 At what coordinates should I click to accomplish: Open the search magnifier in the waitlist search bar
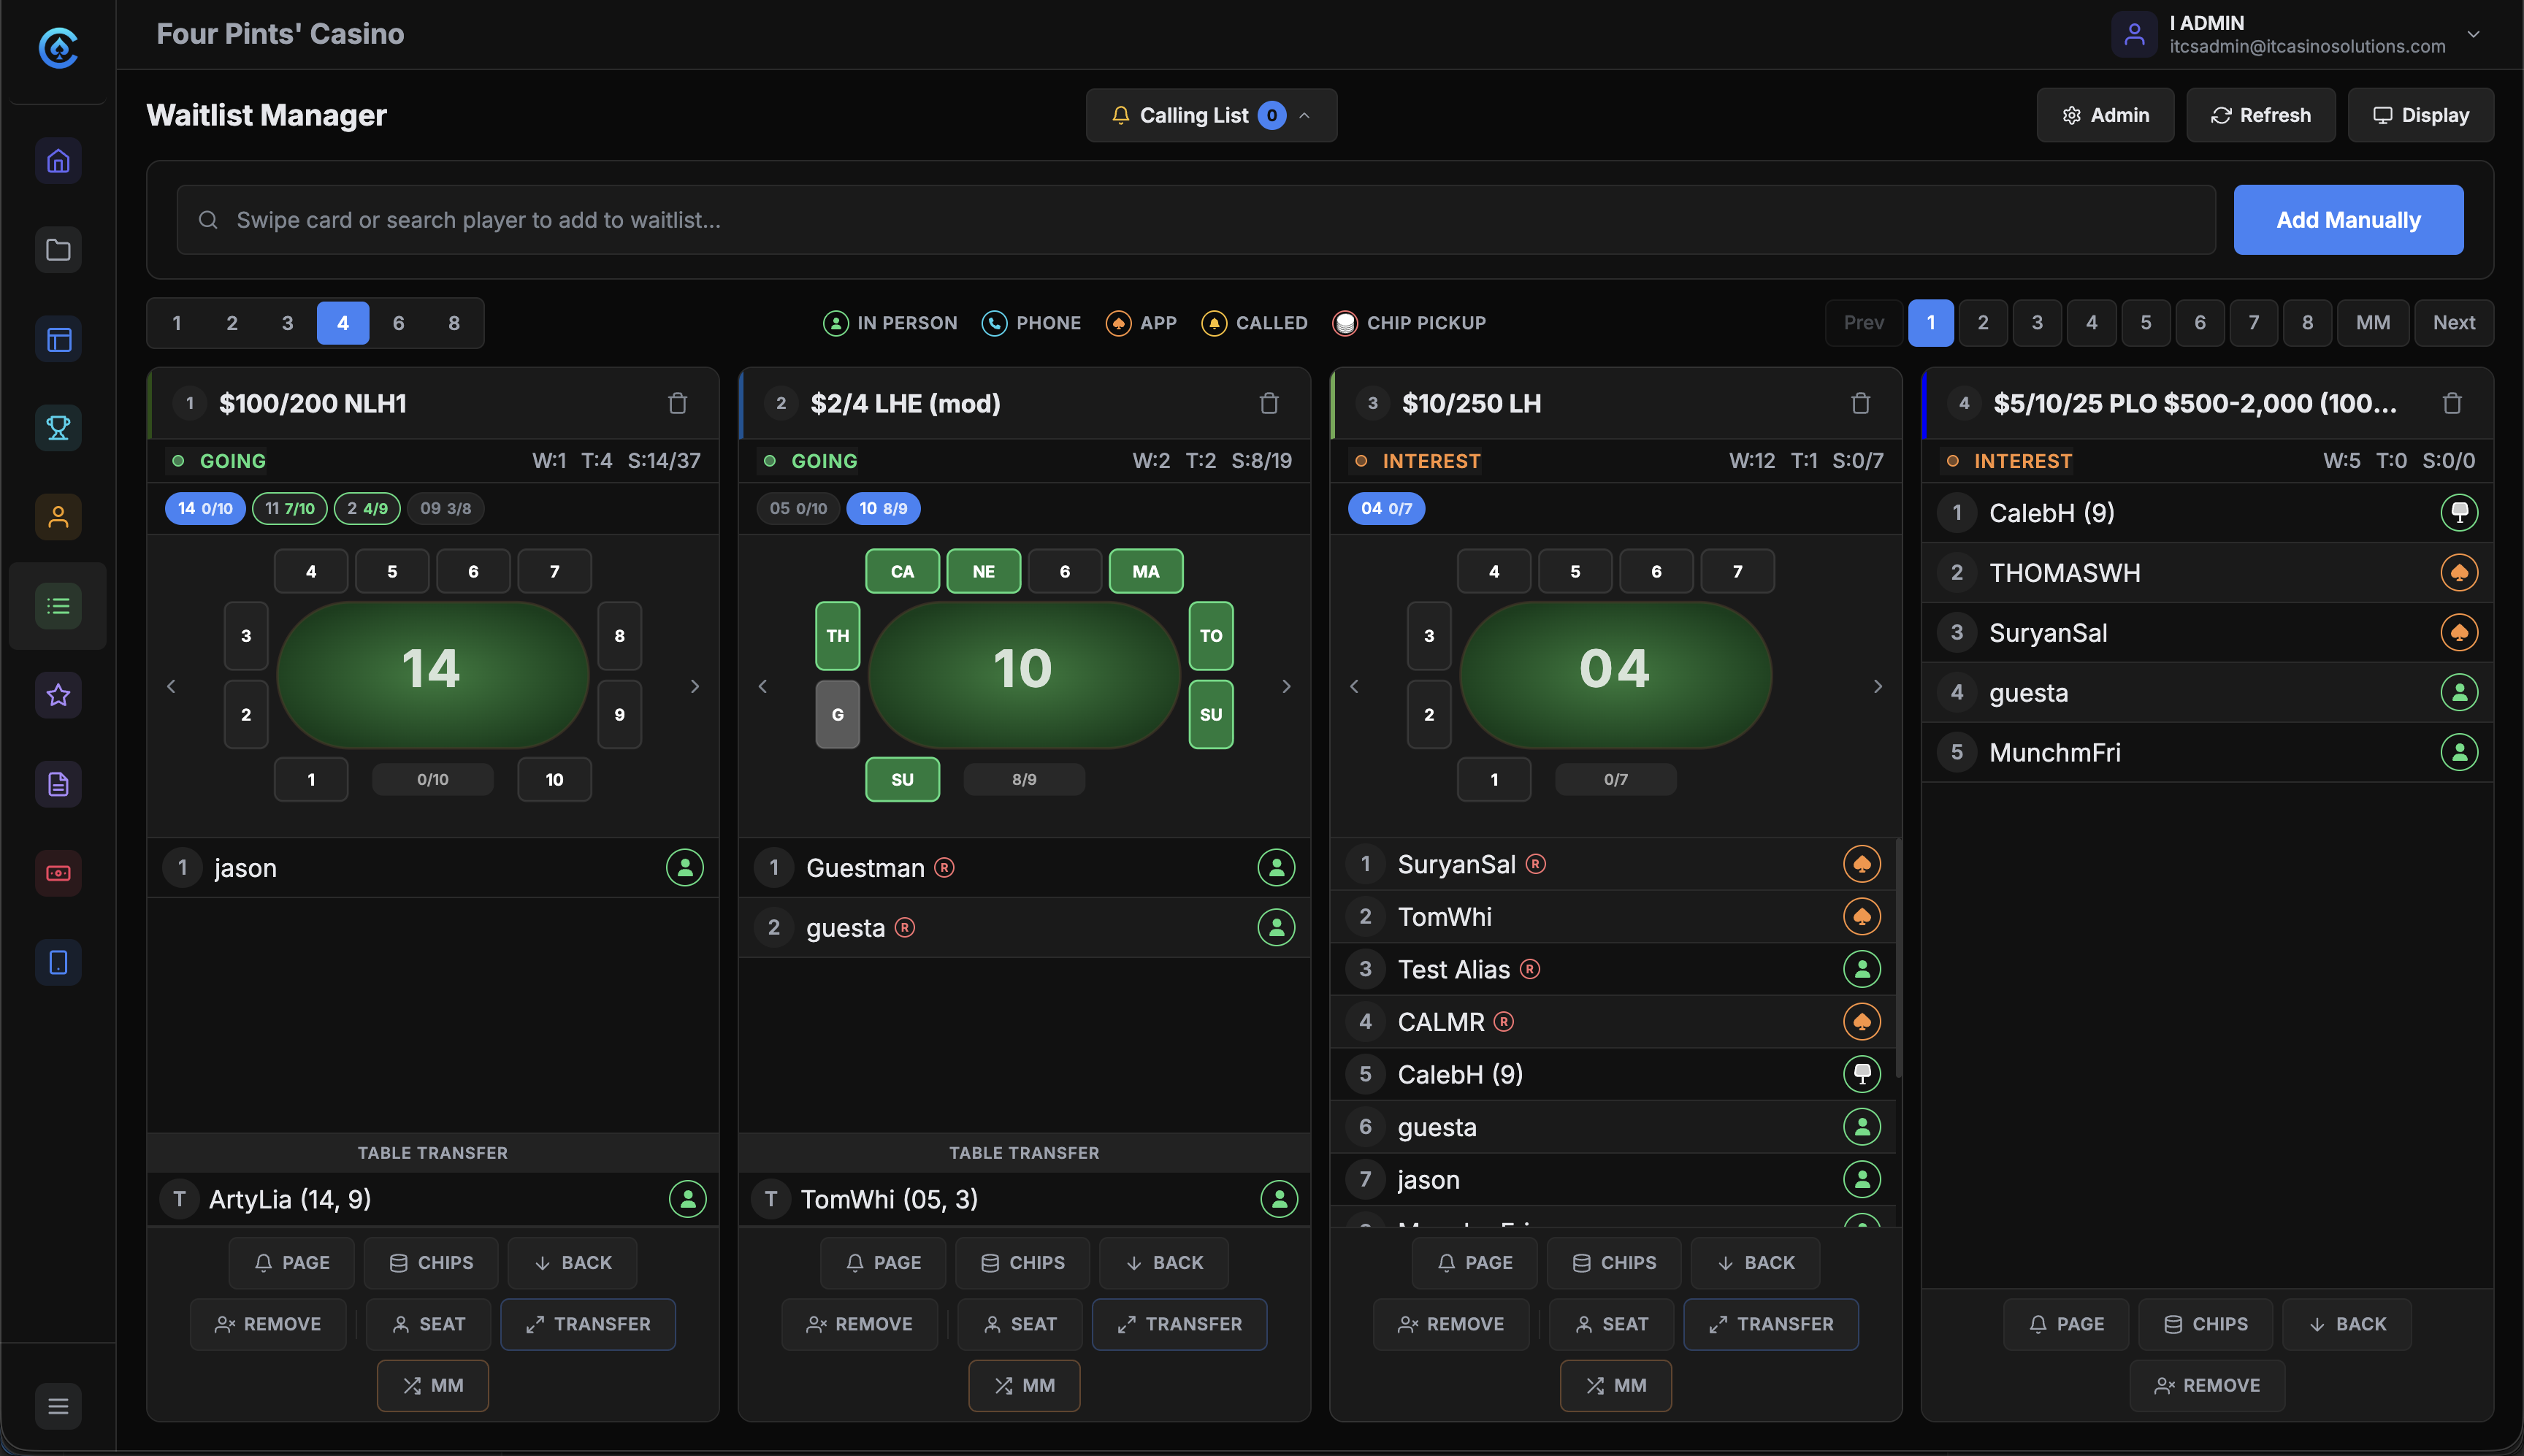click(208, 219)
